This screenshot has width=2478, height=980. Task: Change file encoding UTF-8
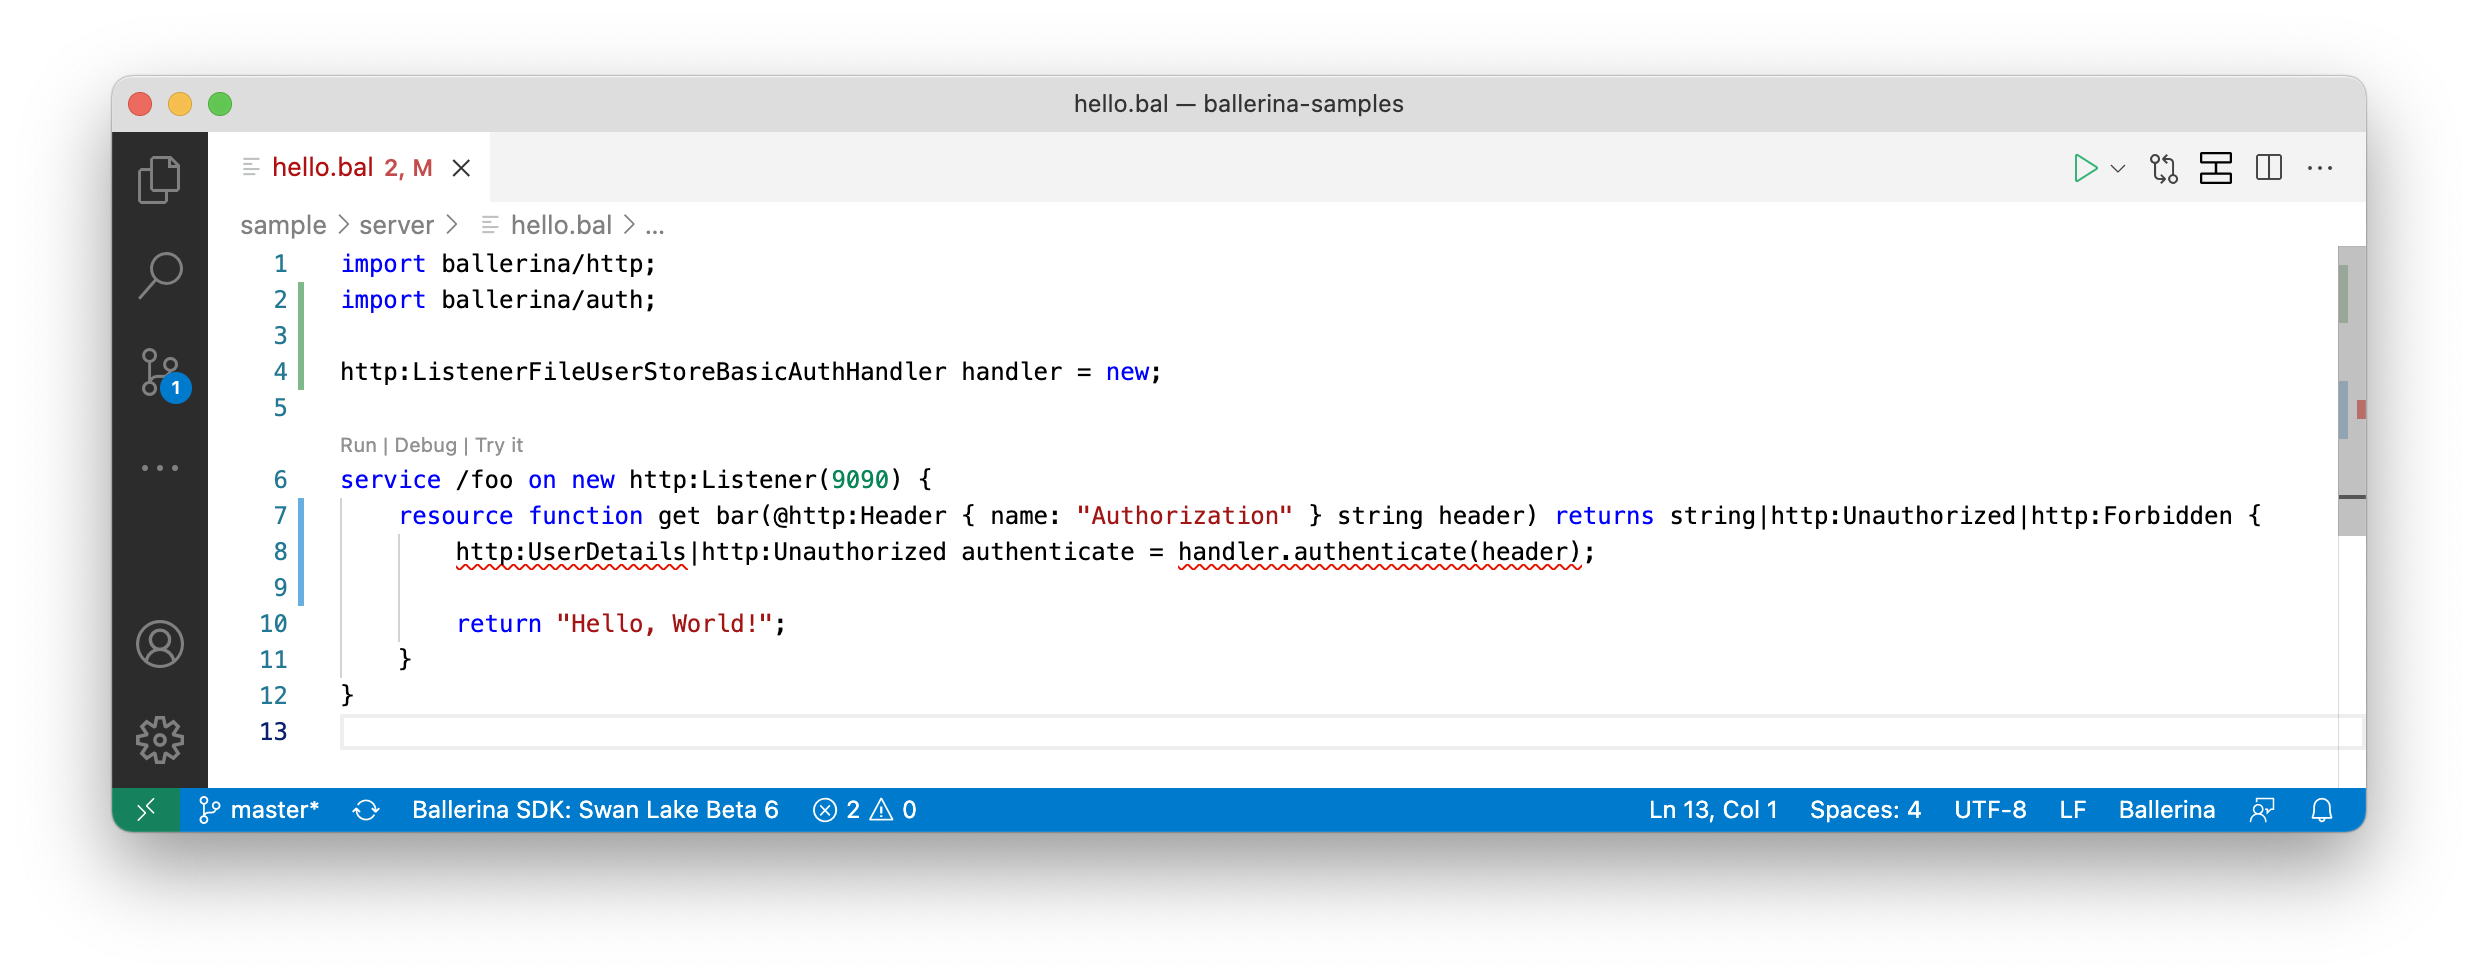point(1990,810)
